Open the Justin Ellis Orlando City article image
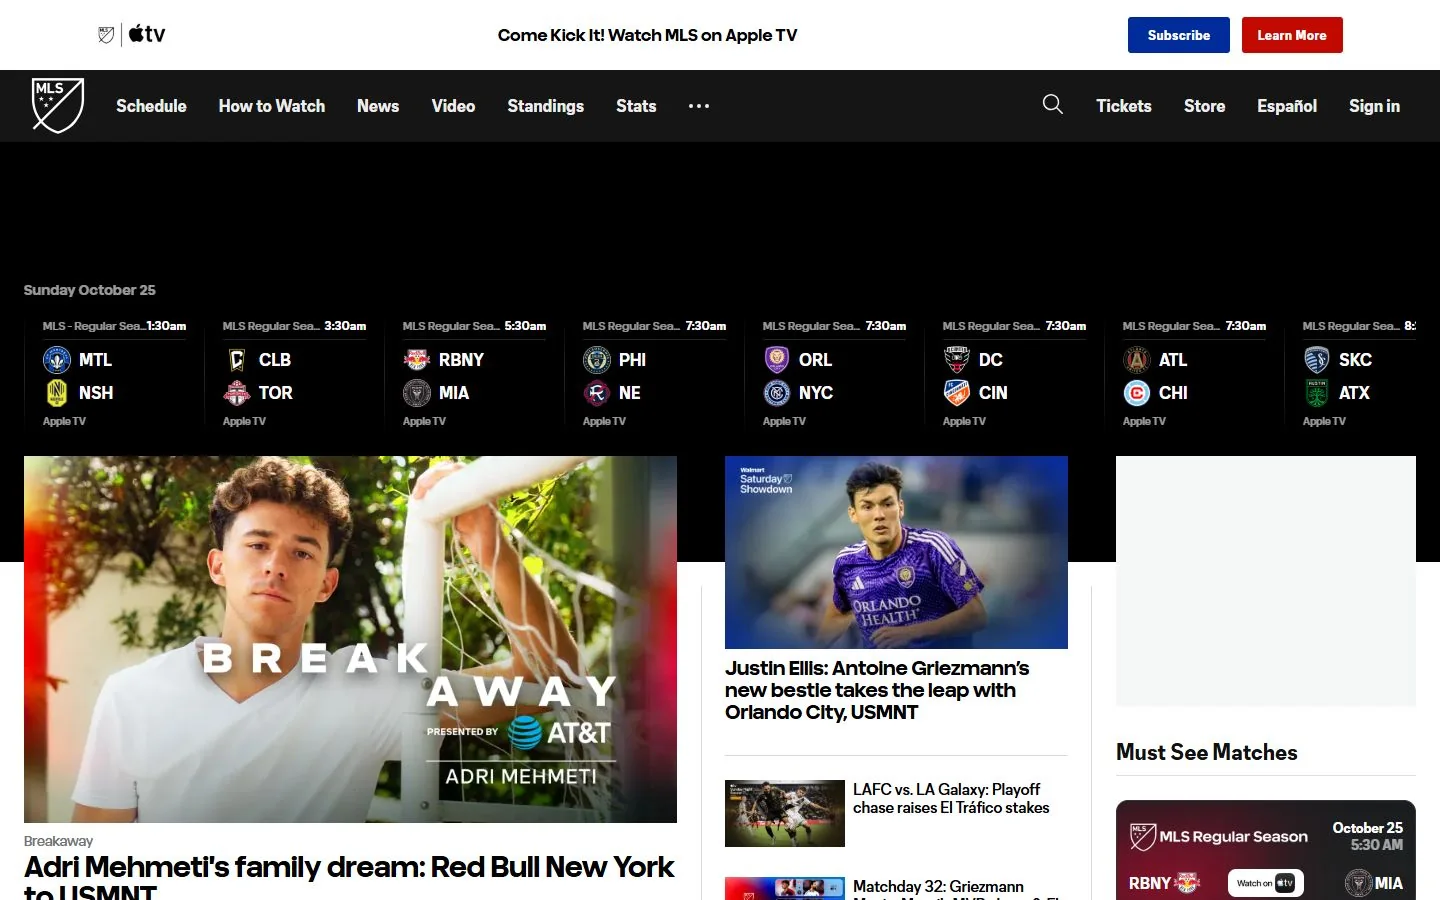This screenshot has height=900, width=1440. click(x=896, y=552)
